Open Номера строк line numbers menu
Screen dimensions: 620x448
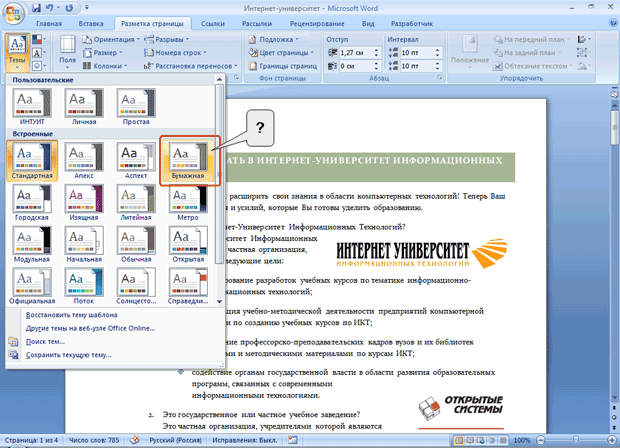[175, 53]
